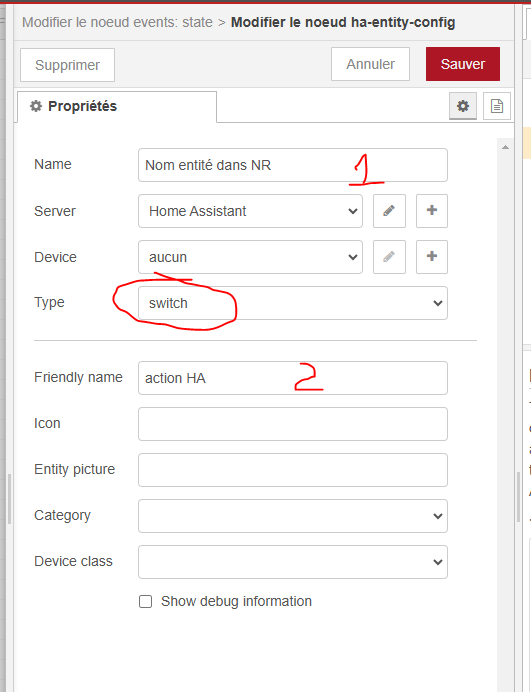
Task: Click the scroll up arrow in panel
Action: coord(505,147)
